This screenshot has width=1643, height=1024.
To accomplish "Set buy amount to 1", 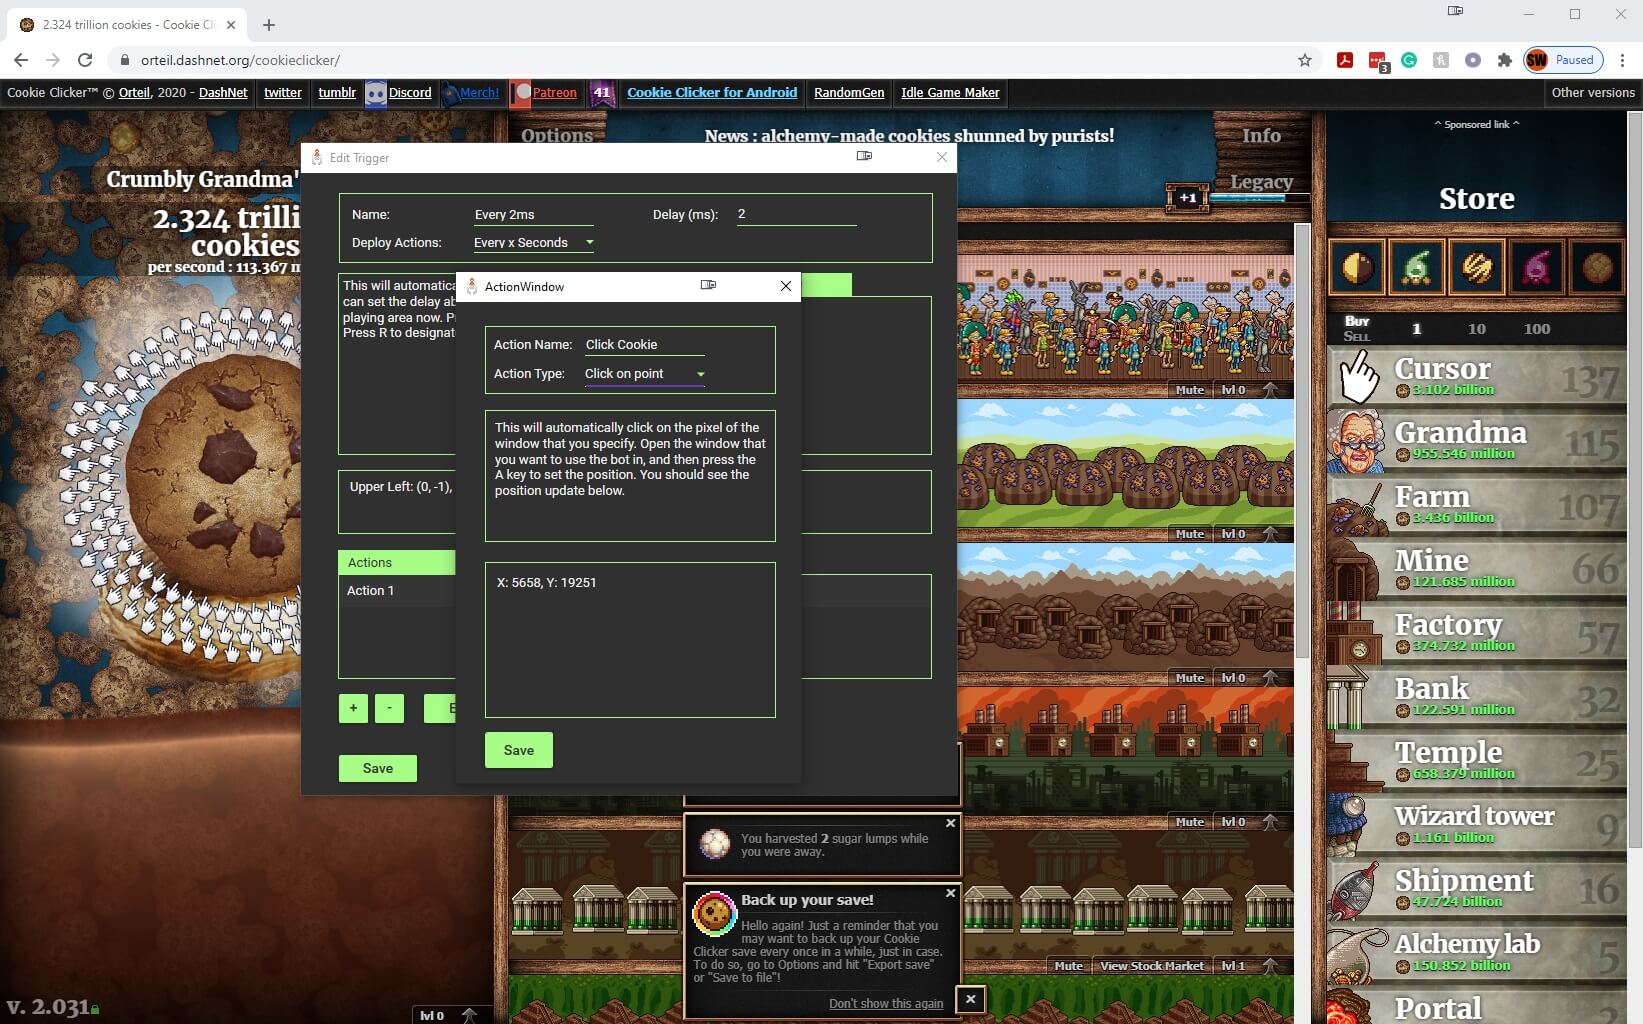I will [1416, 329].
